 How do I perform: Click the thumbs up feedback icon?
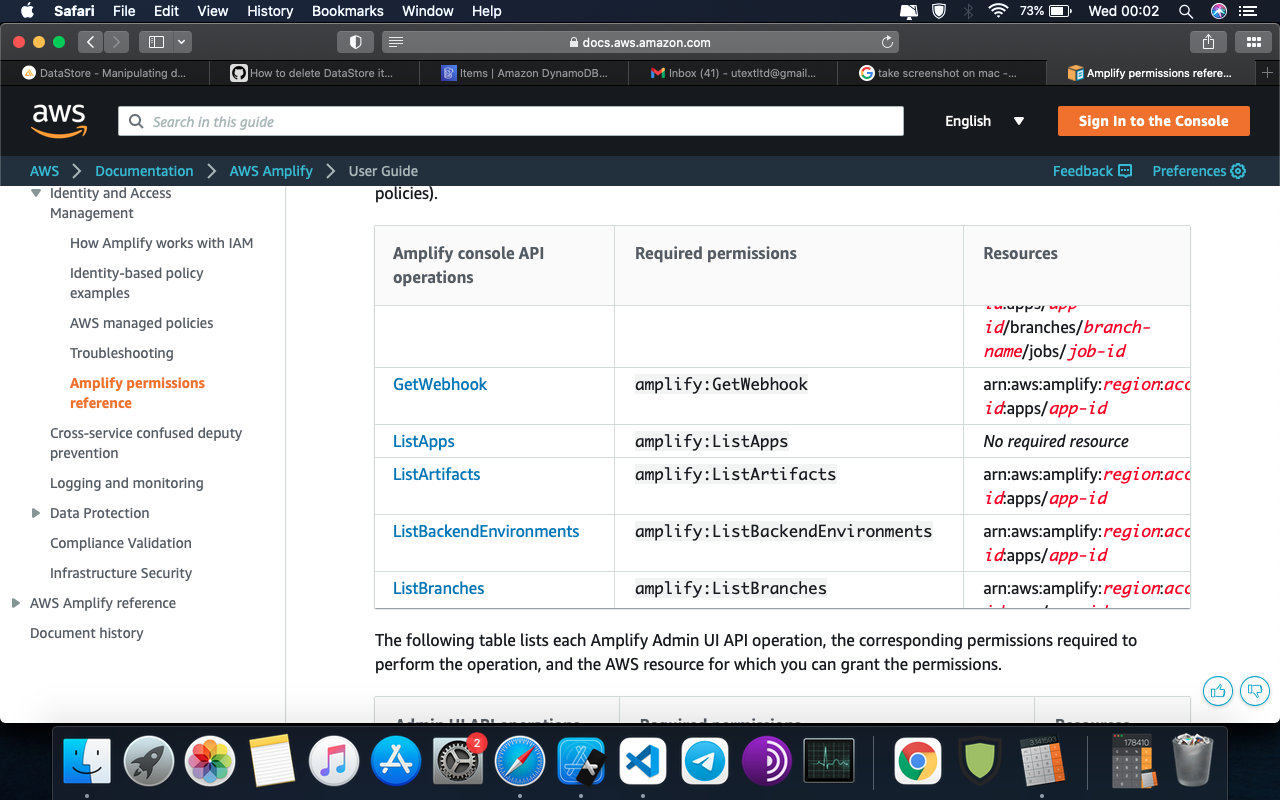tap(1217, 690)
